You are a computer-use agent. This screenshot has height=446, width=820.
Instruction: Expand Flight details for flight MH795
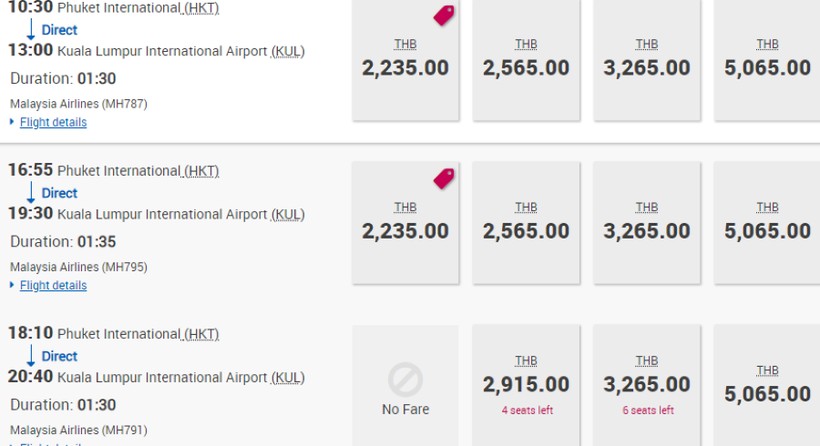pyautogui.click(x=53, y=285)
